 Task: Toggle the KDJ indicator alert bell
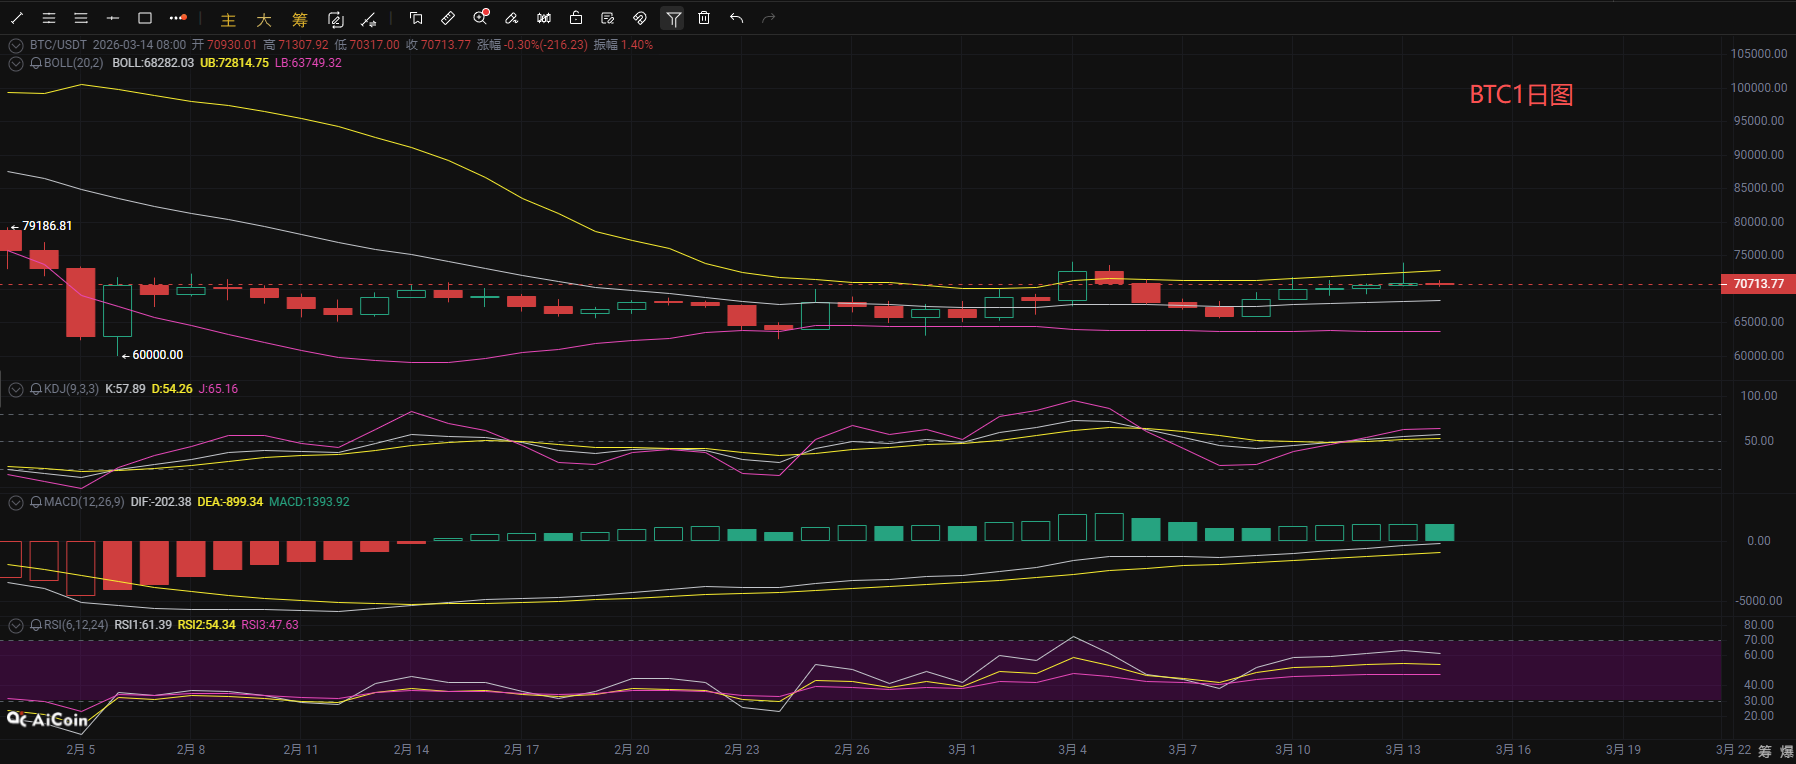tap(36, 389)
